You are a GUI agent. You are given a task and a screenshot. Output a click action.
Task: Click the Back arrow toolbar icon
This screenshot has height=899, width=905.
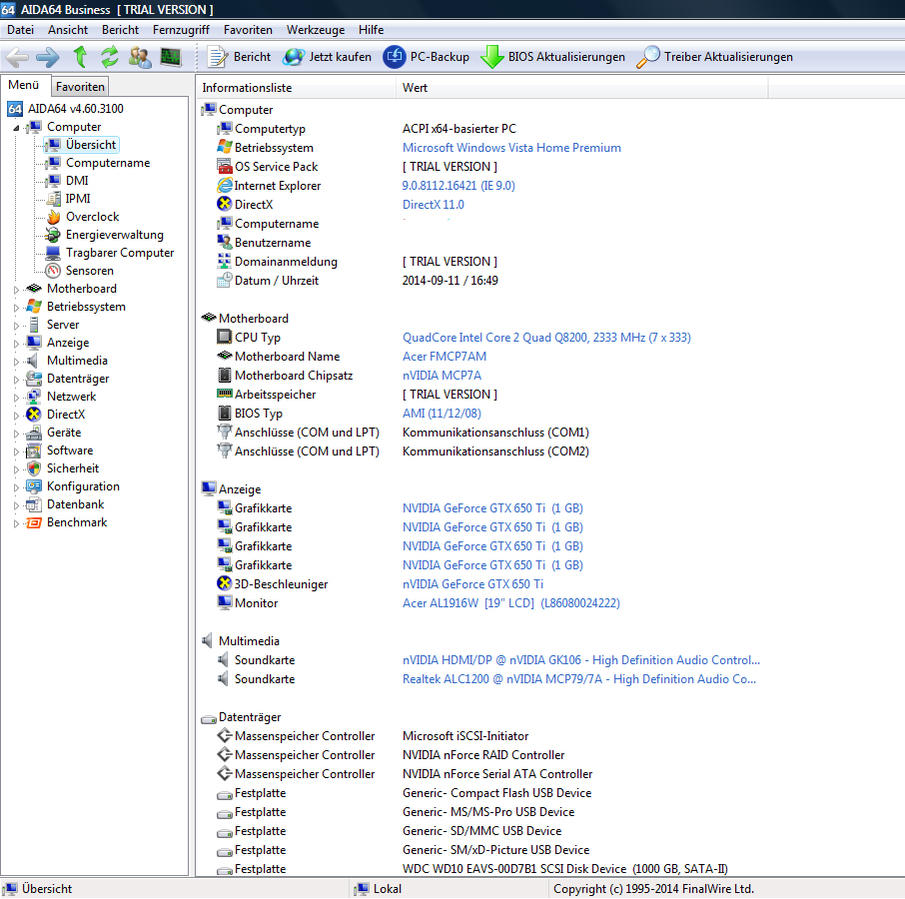[x=17, y=57]
